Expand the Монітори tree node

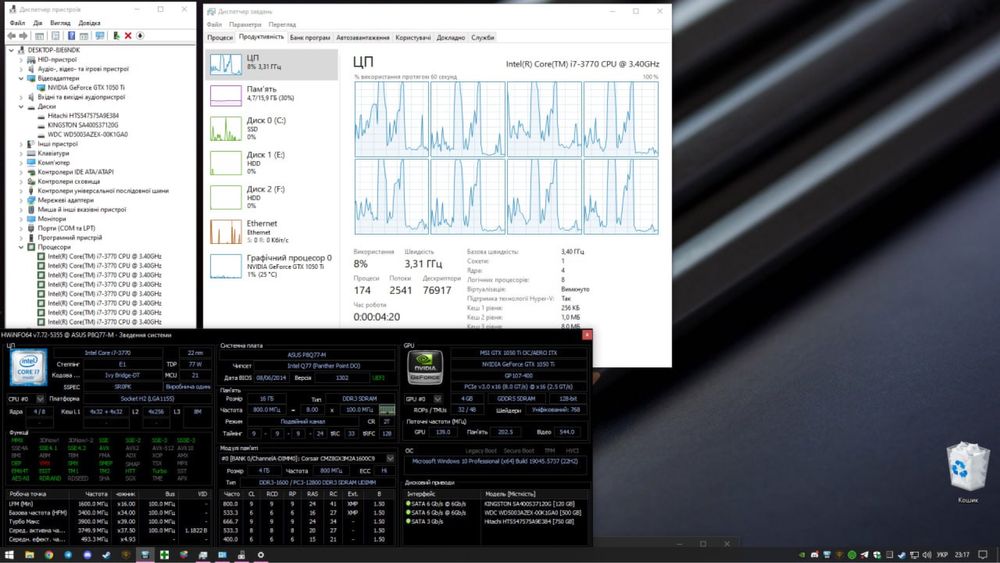click(x=21, y=219)
